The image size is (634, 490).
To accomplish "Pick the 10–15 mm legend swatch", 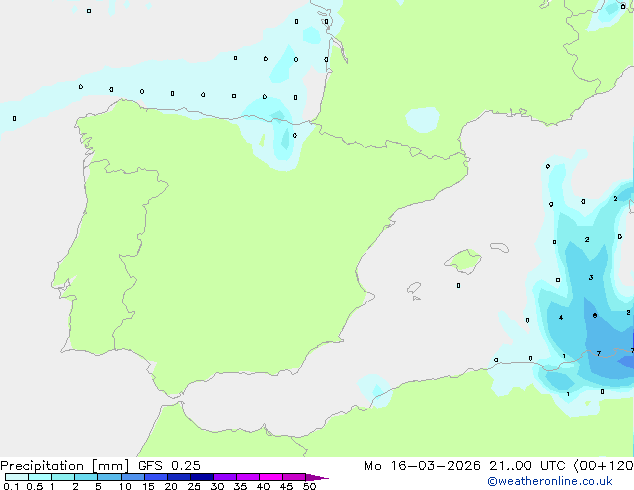I will click(x=133, y=477).
